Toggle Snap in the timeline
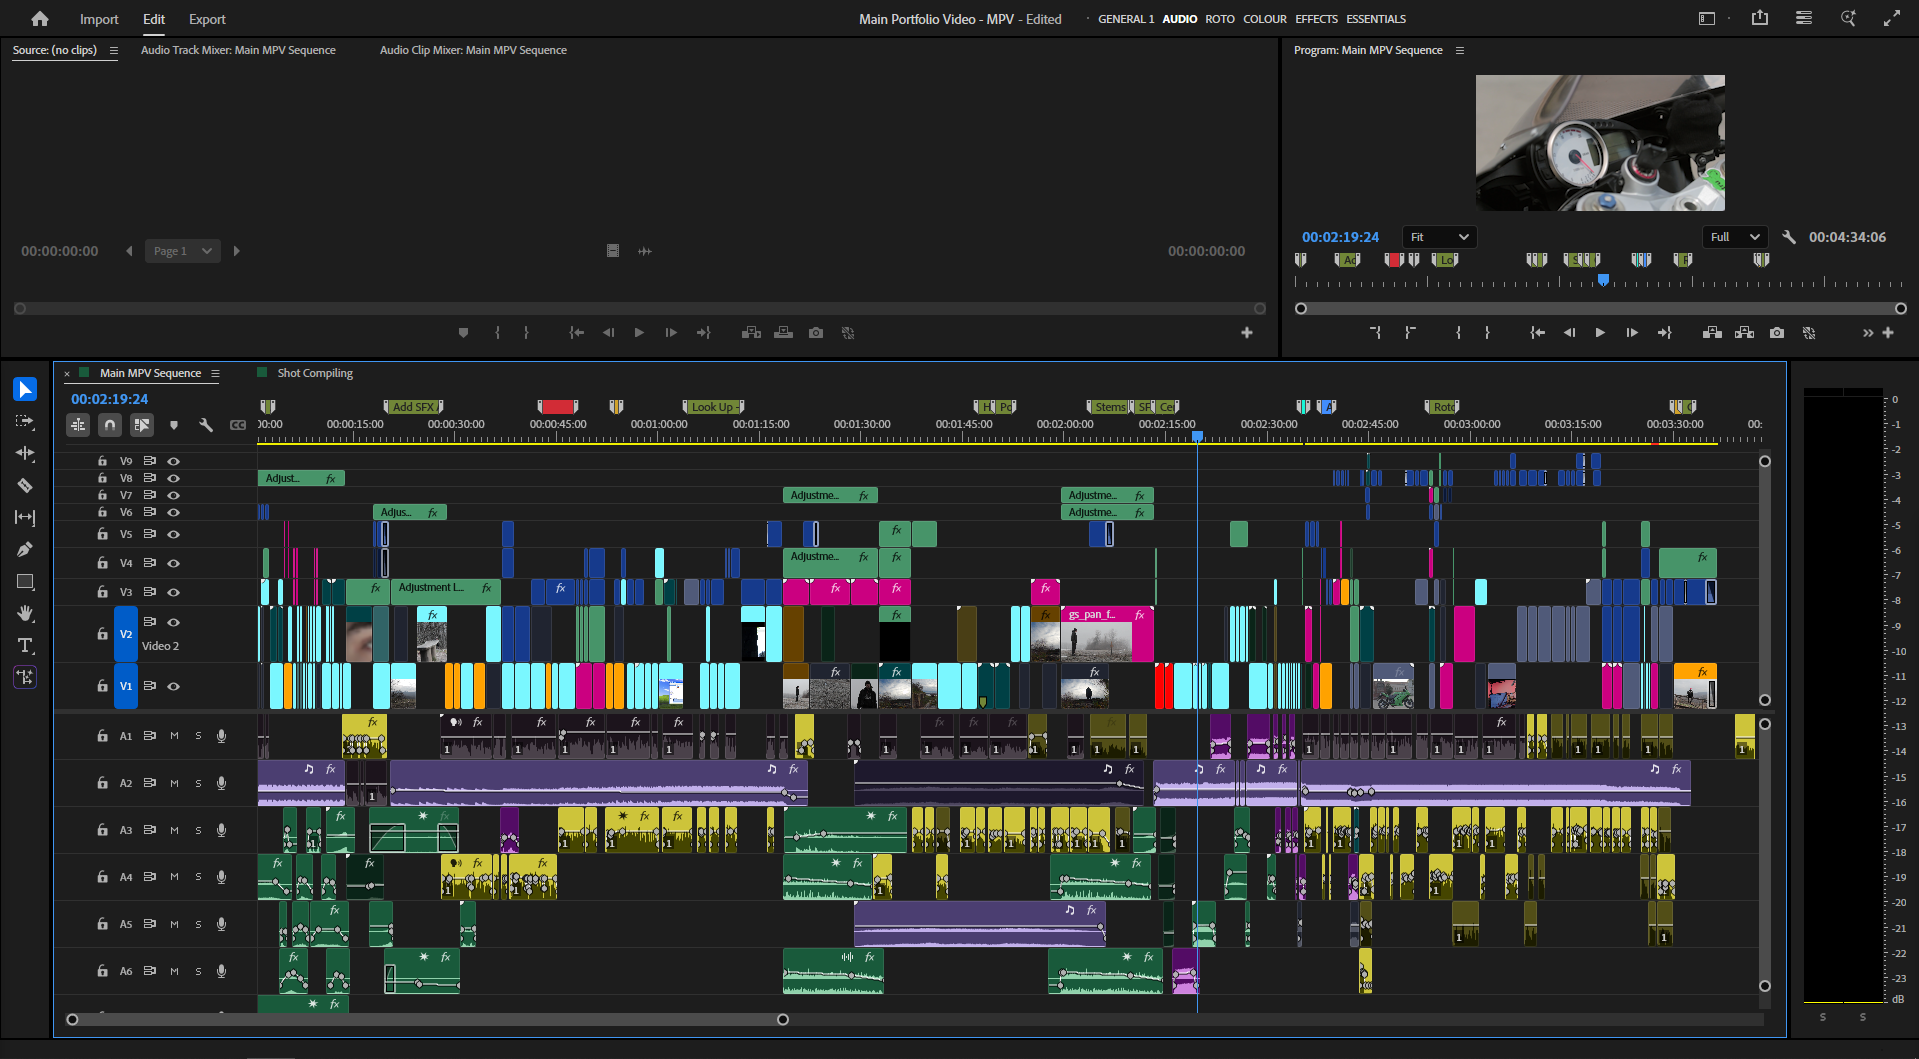Viewport: 1919px width, 1059px height. (x=110, y=425)
